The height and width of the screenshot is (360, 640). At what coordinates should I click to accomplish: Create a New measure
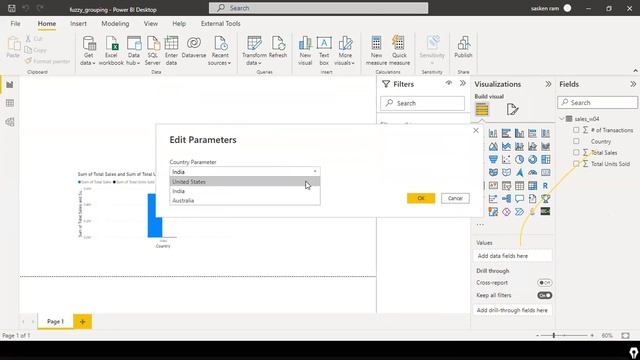[376, 51]
